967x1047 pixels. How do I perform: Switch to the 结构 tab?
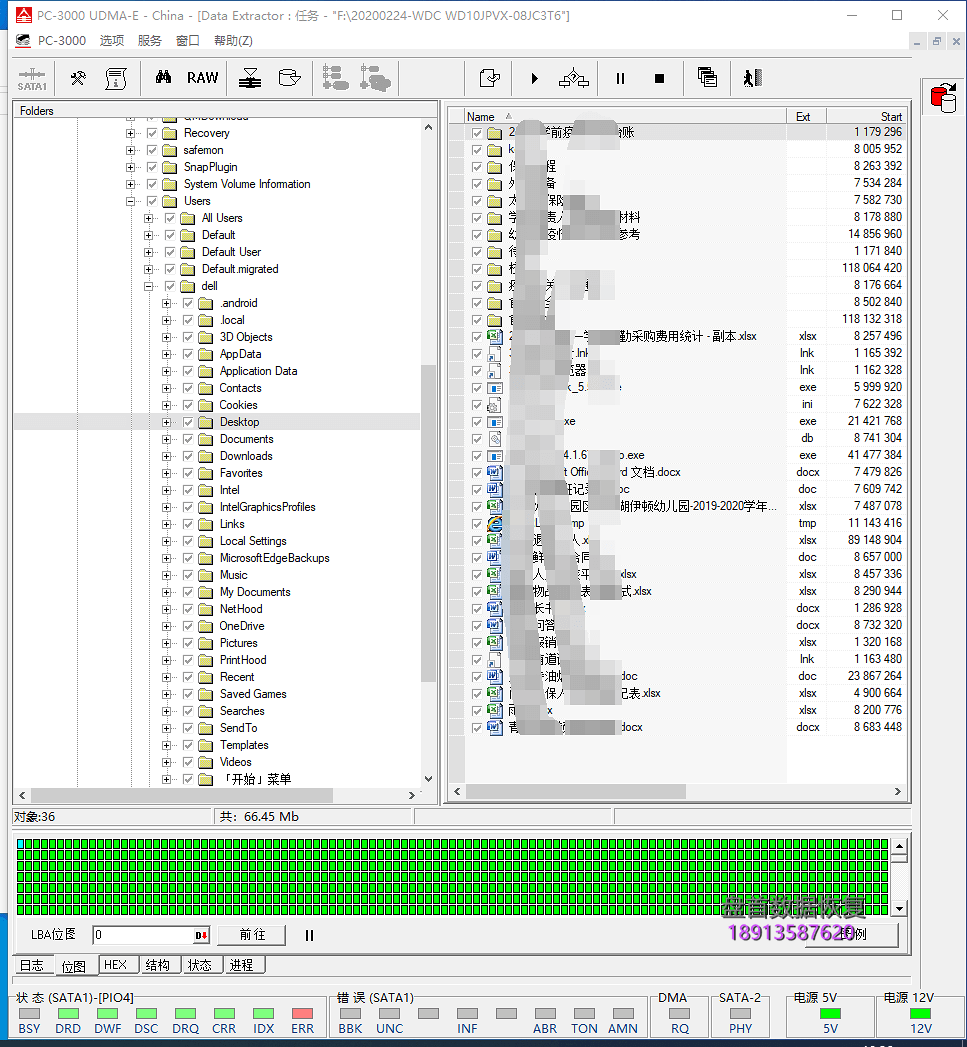(x=158, y=966)
